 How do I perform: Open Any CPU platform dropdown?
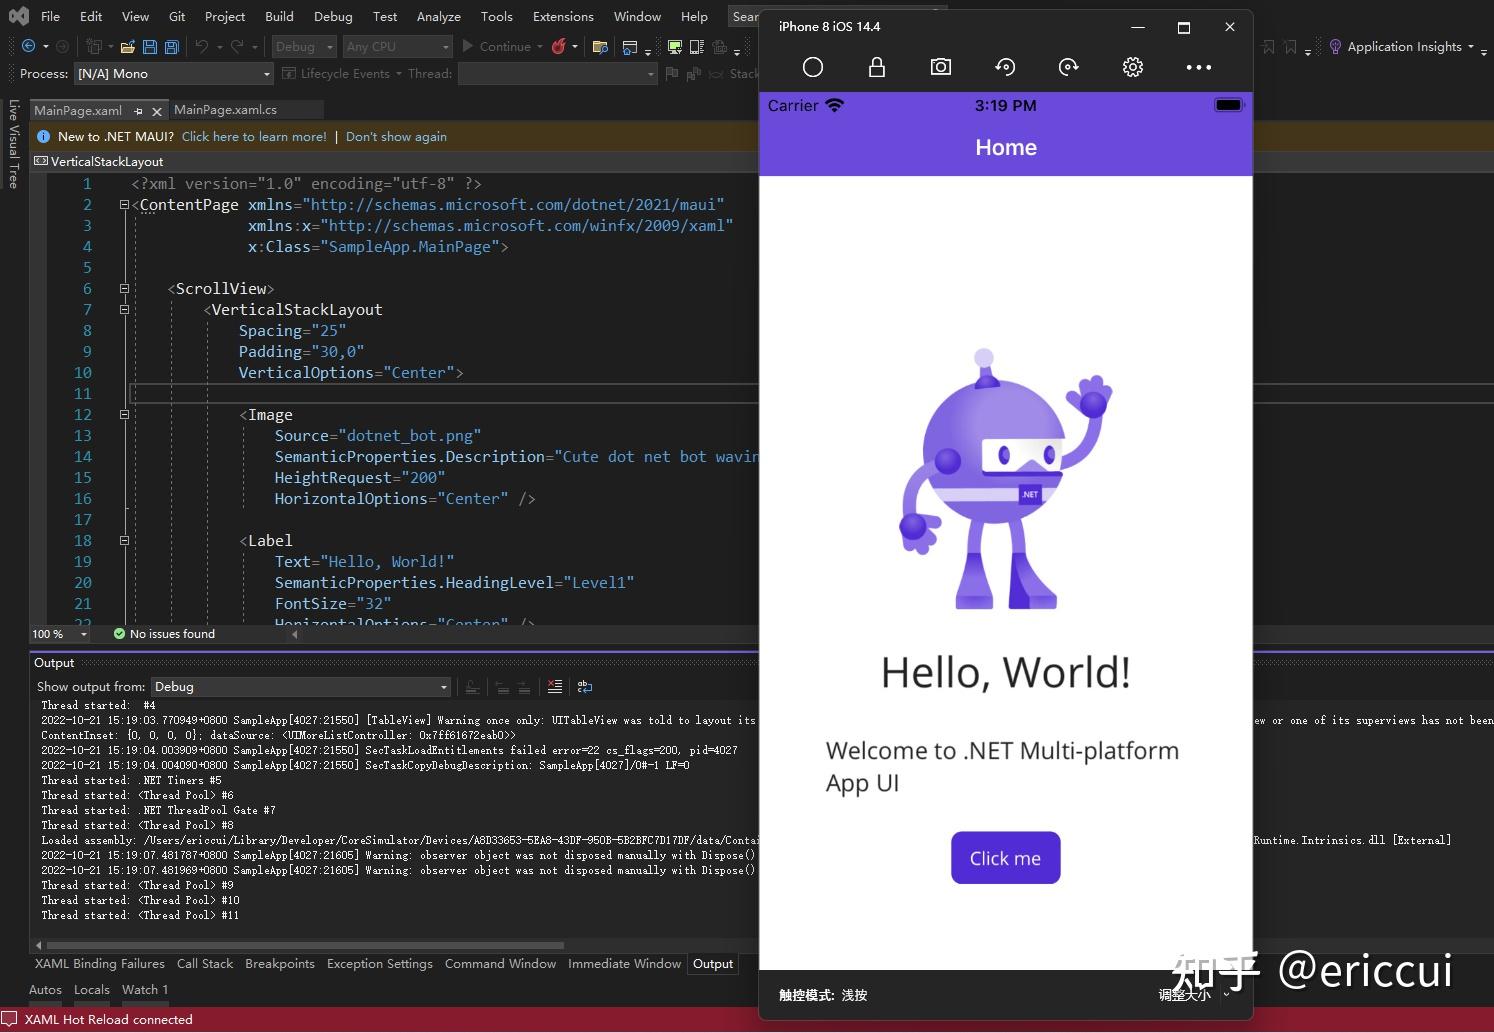[x=398, y=46]
